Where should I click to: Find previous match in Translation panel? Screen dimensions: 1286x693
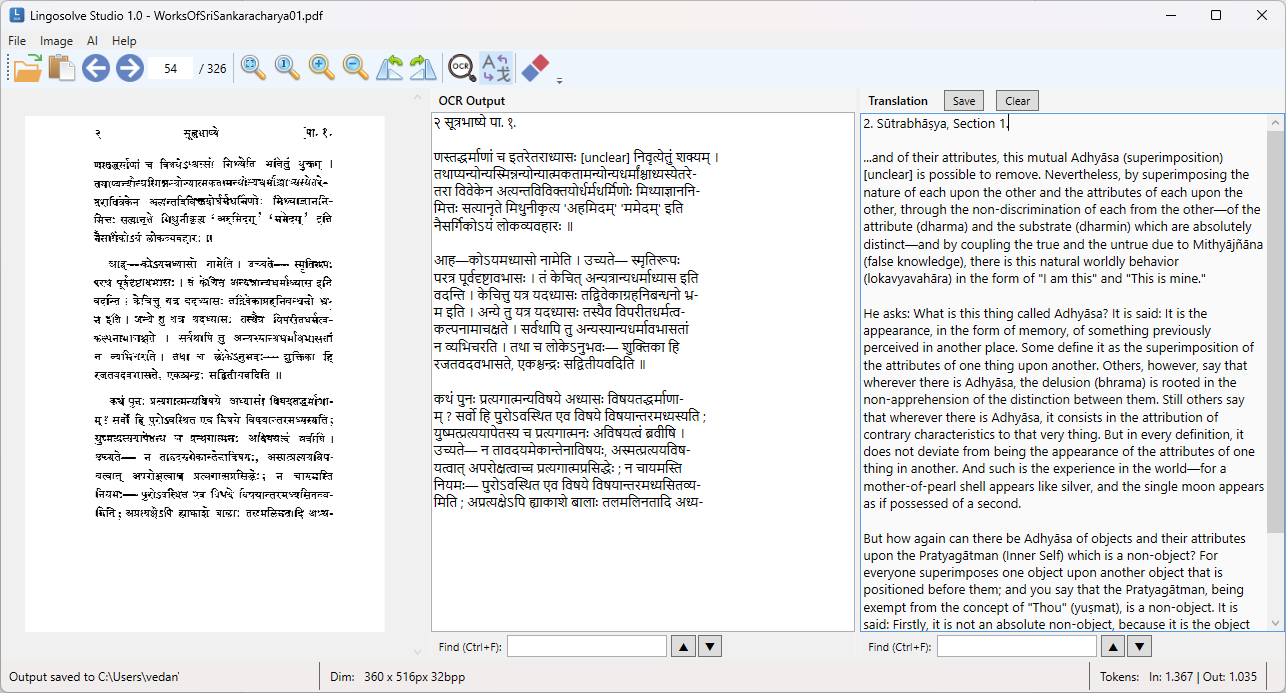point(1113,646)
